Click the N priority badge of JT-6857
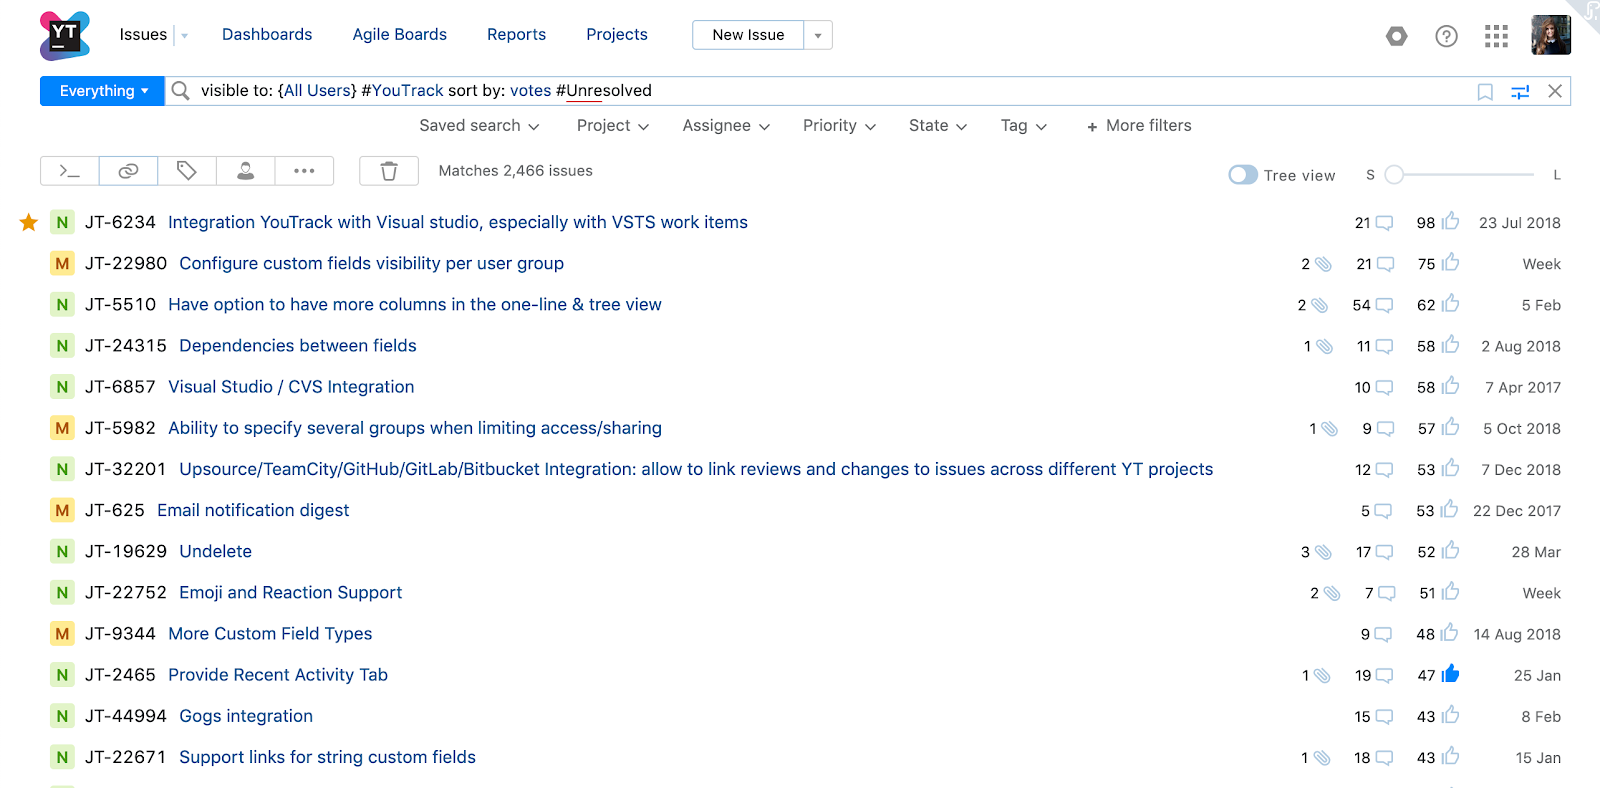This screenshot has width=1600, height=788. (x=62, y=387)
